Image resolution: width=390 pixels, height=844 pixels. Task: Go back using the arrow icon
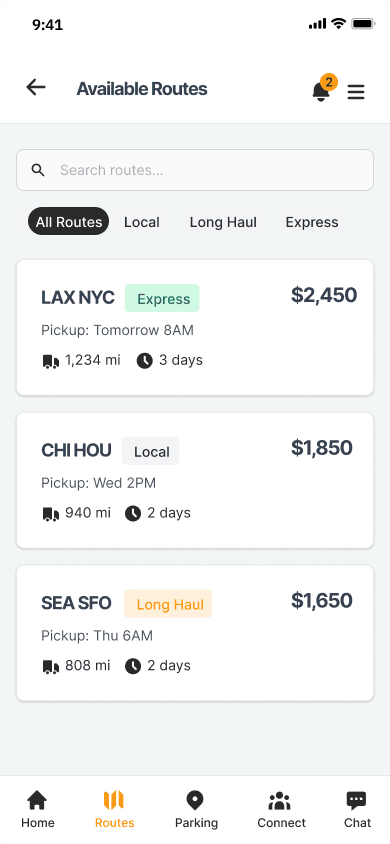click(36, 87)
